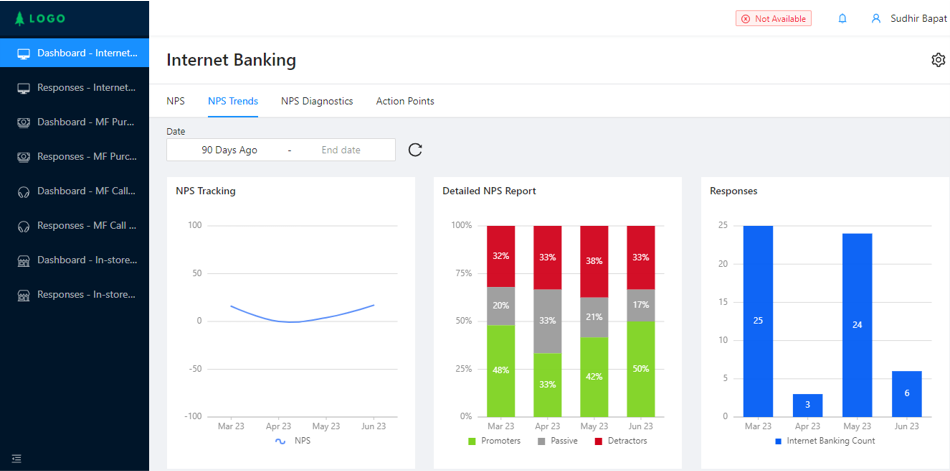Open Responses - Internet Banking sidebar link
The height and width of the screenshot is (471, 950).
pos(85,88)
